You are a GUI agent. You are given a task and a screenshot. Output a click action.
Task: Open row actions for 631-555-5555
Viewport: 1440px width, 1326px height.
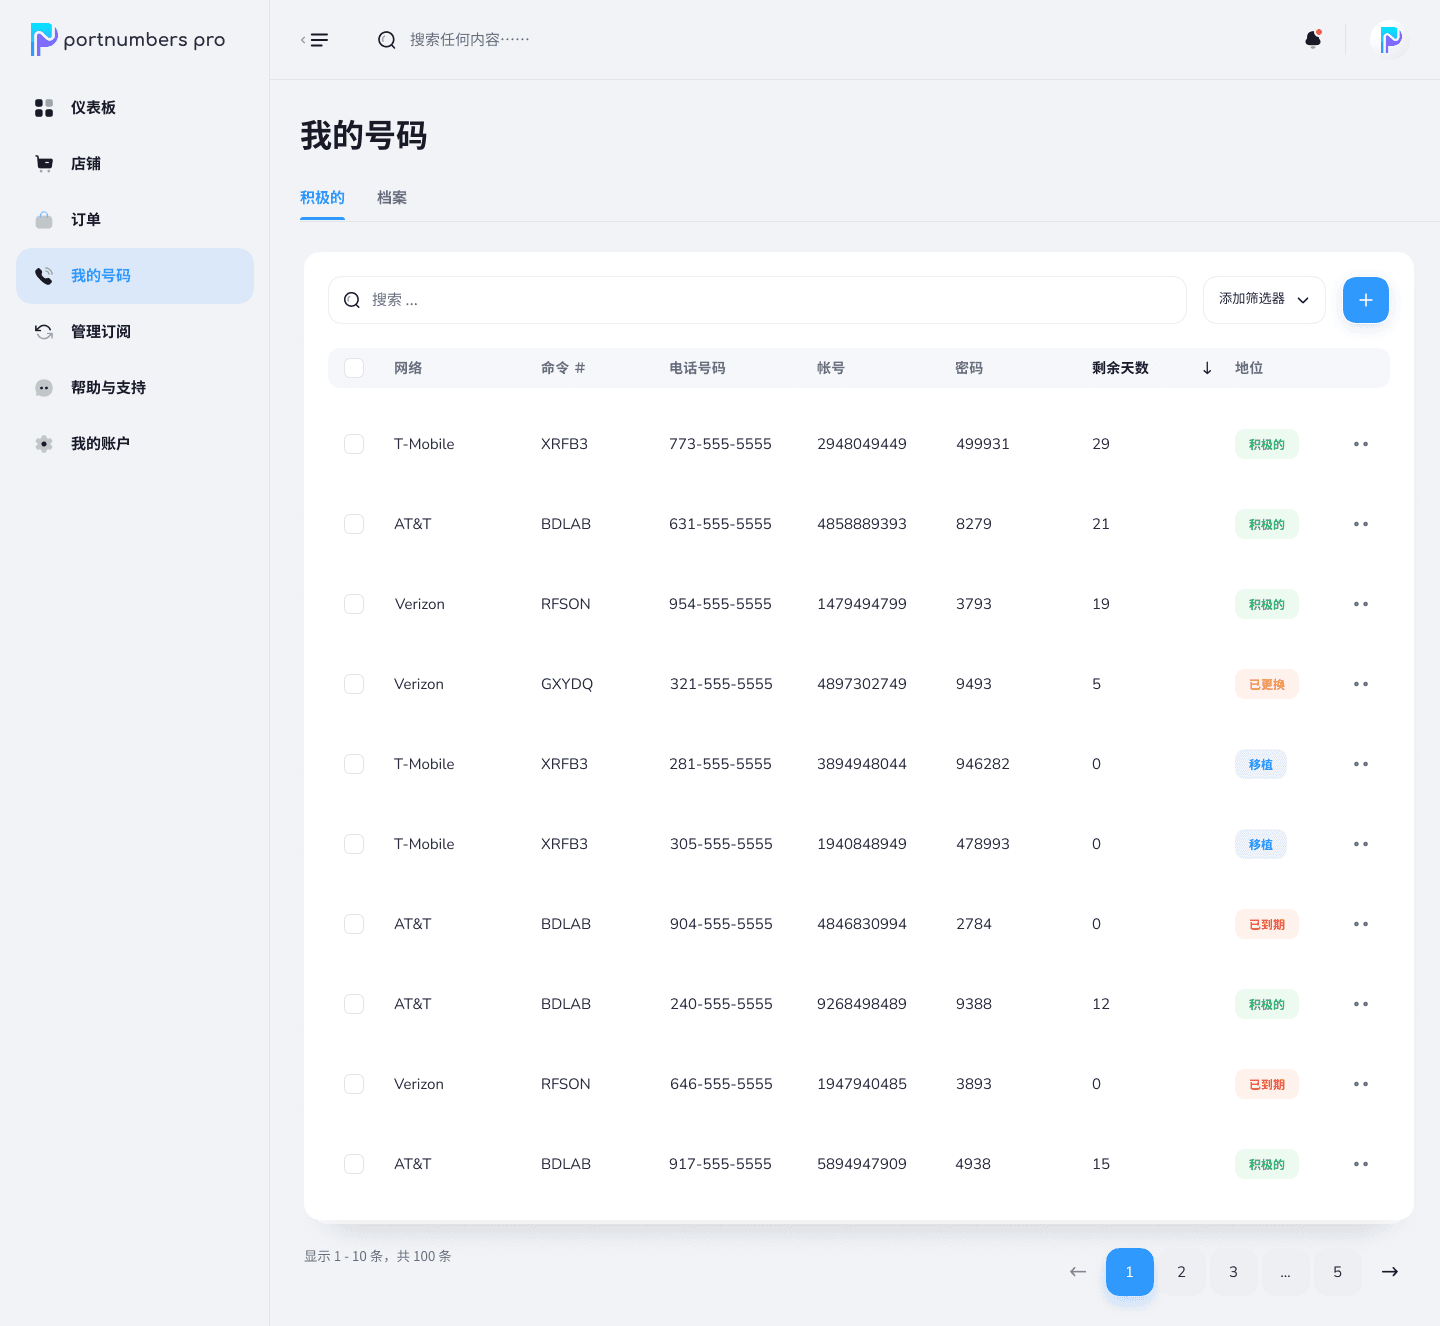point(1361,524)
